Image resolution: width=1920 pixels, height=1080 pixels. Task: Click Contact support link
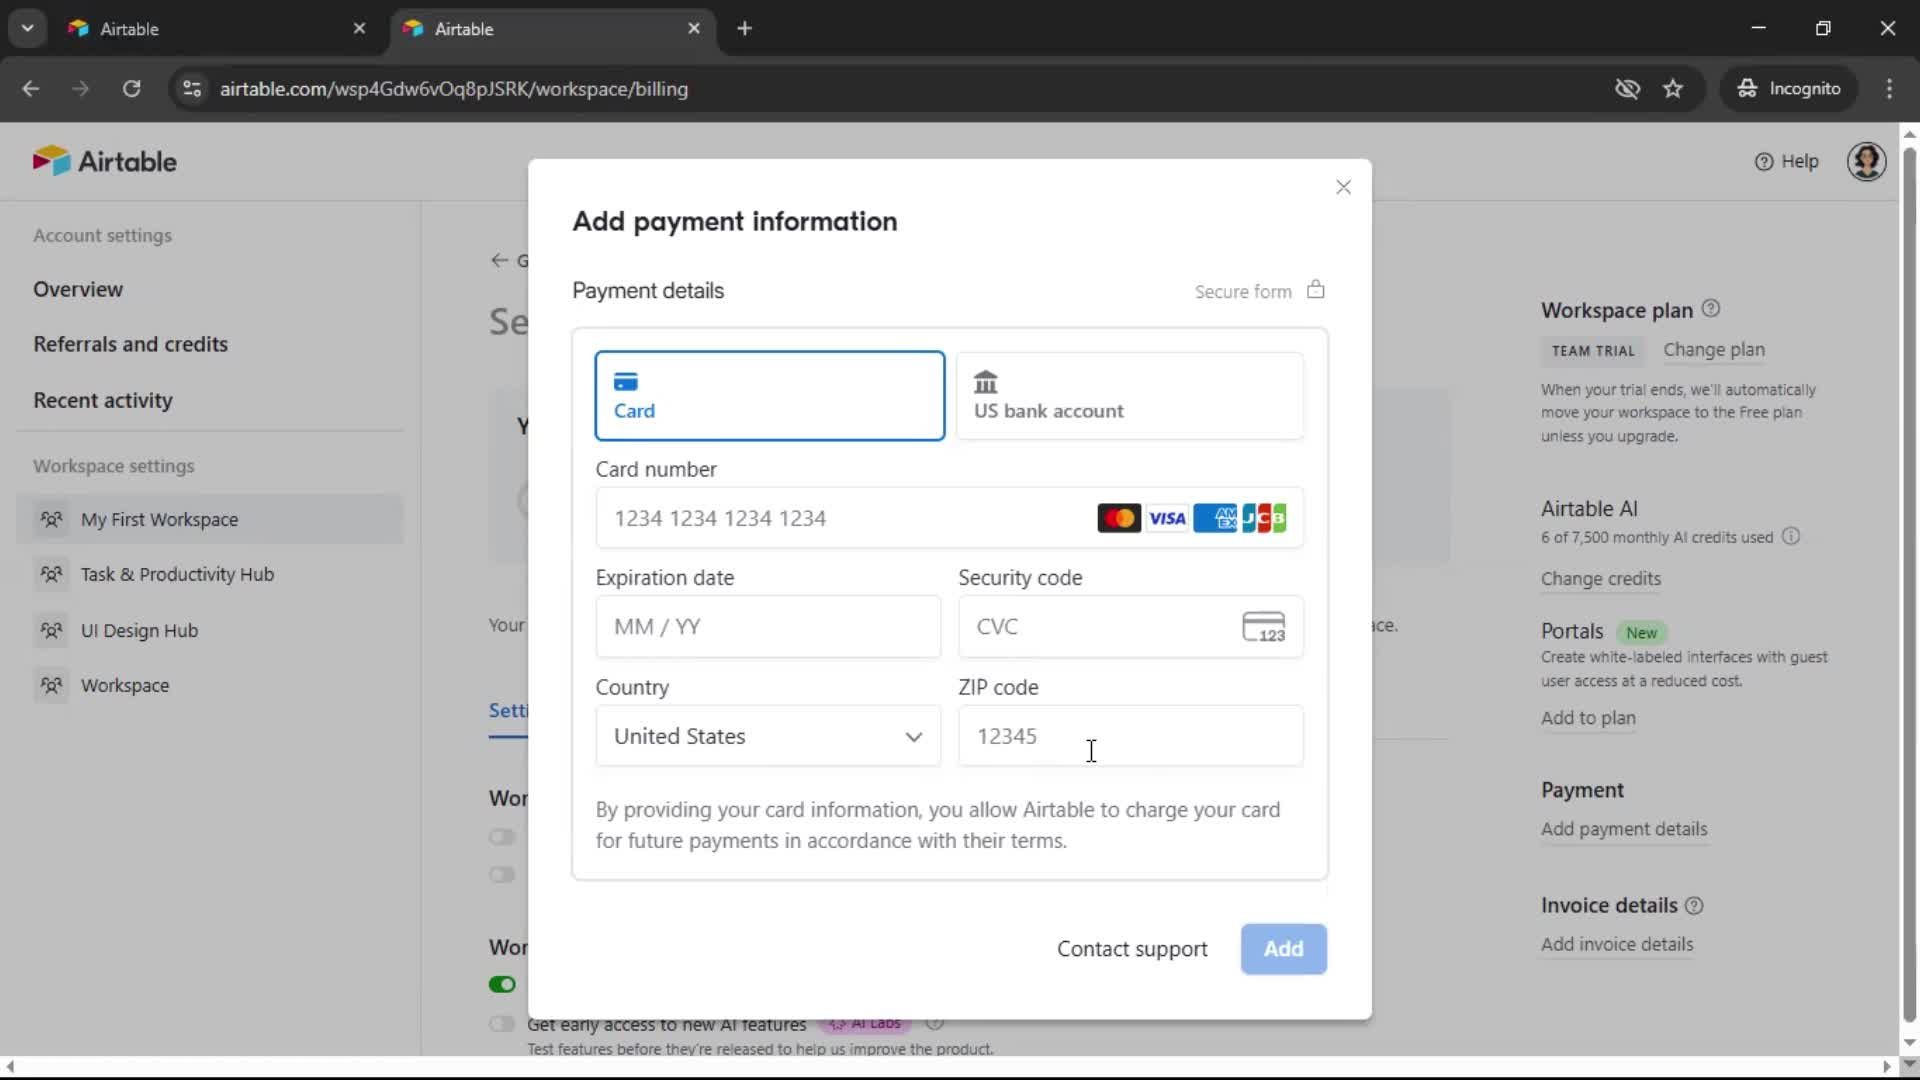point(1132,949)
